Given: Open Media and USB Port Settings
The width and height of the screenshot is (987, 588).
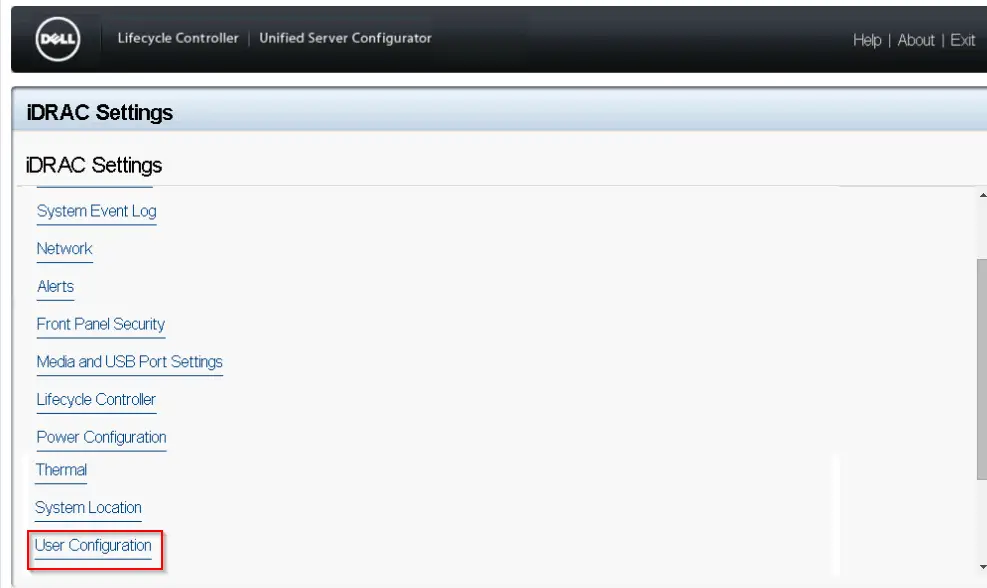Looking at the screenshot, I should (x=130, y=362).
